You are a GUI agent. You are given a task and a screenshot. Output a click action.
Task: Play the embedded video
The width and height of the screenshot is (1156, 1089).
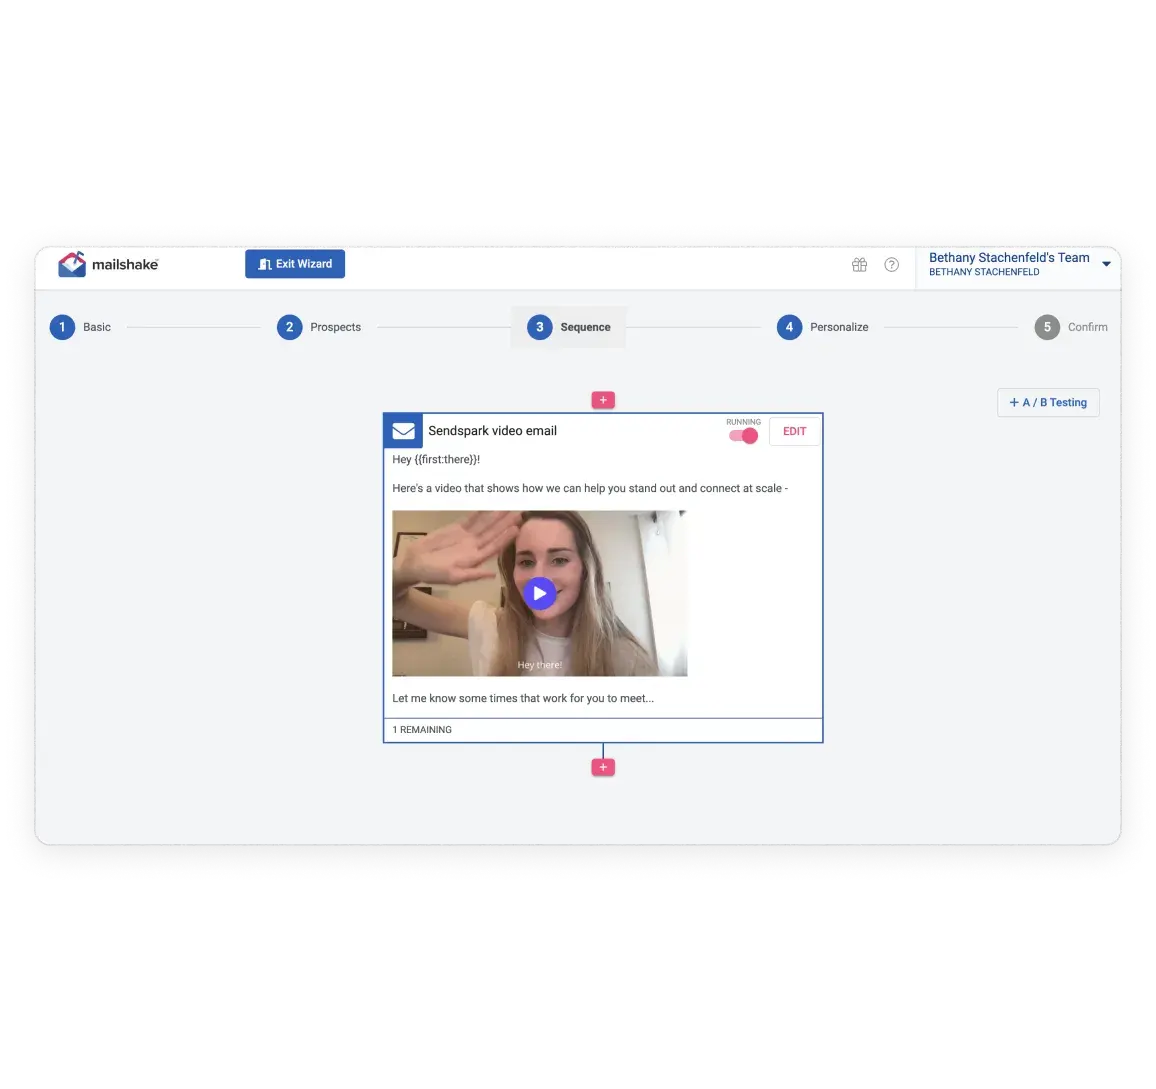540,594
